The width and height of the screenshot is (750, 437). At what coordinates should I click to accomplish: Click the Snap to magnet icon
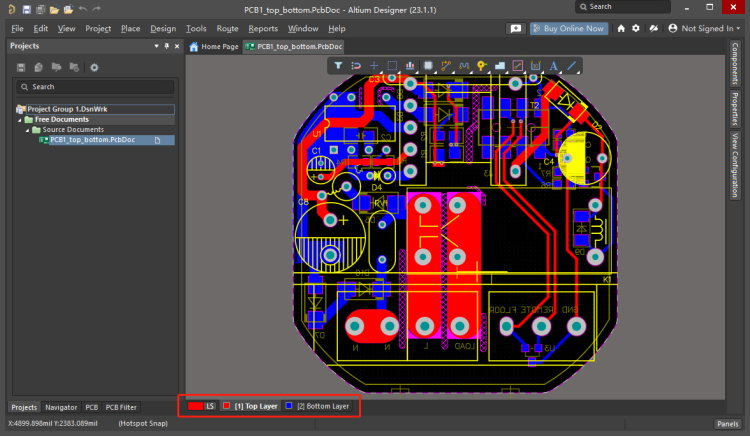356,66
